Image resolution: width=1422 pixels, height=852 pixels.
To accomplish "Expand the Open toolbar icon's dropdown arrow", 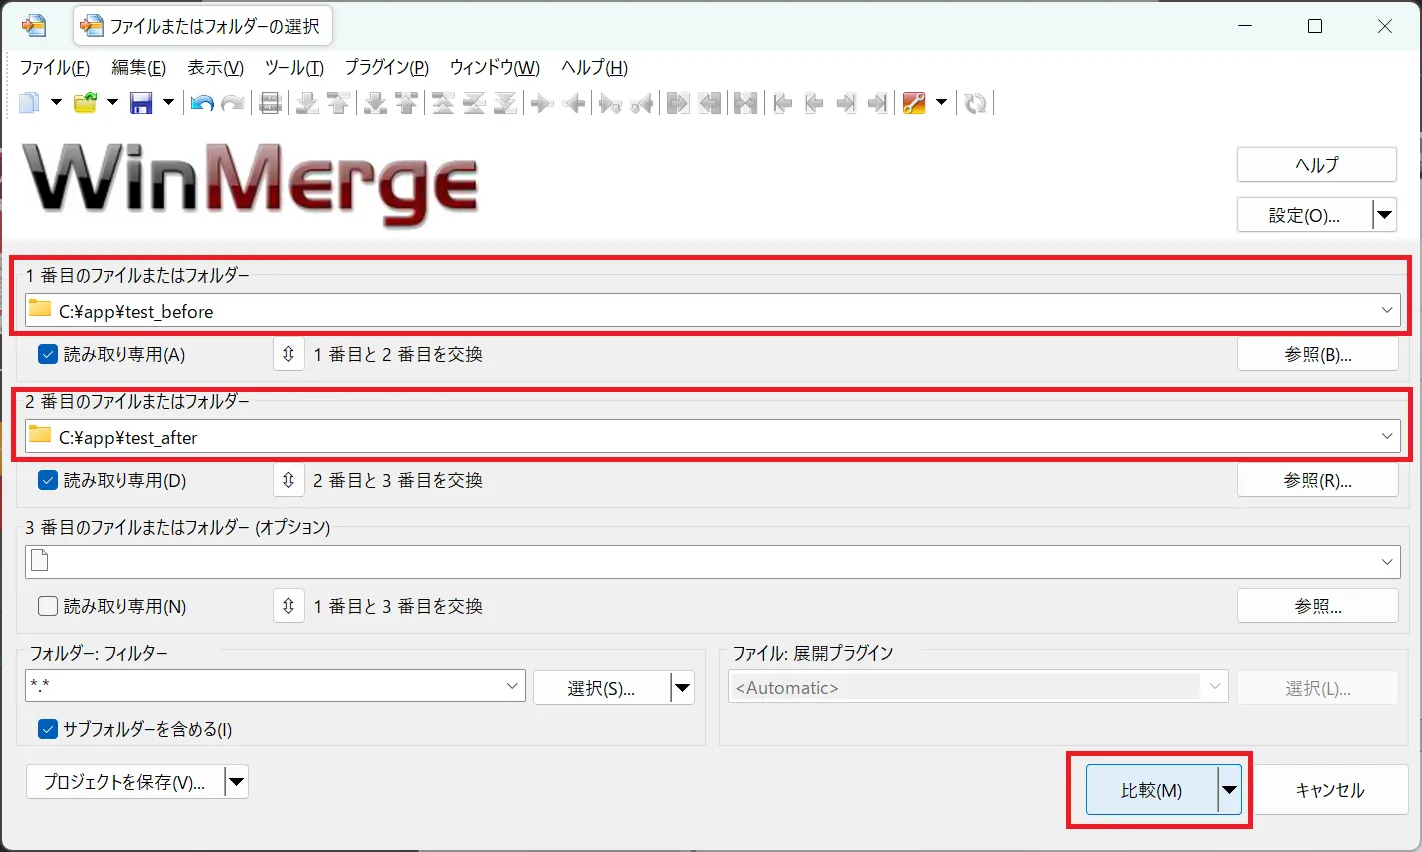I will 112,103.
